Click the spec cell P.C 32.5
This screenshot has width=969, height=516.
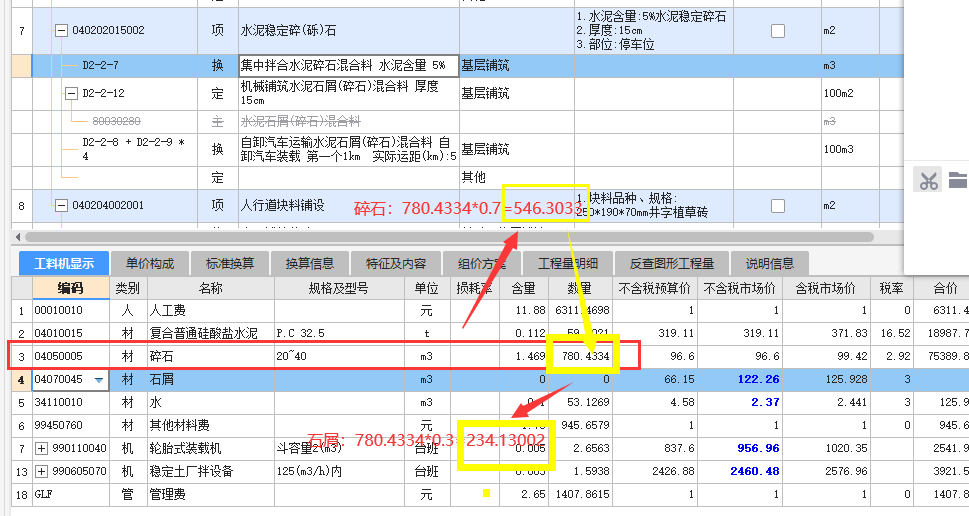339,333
